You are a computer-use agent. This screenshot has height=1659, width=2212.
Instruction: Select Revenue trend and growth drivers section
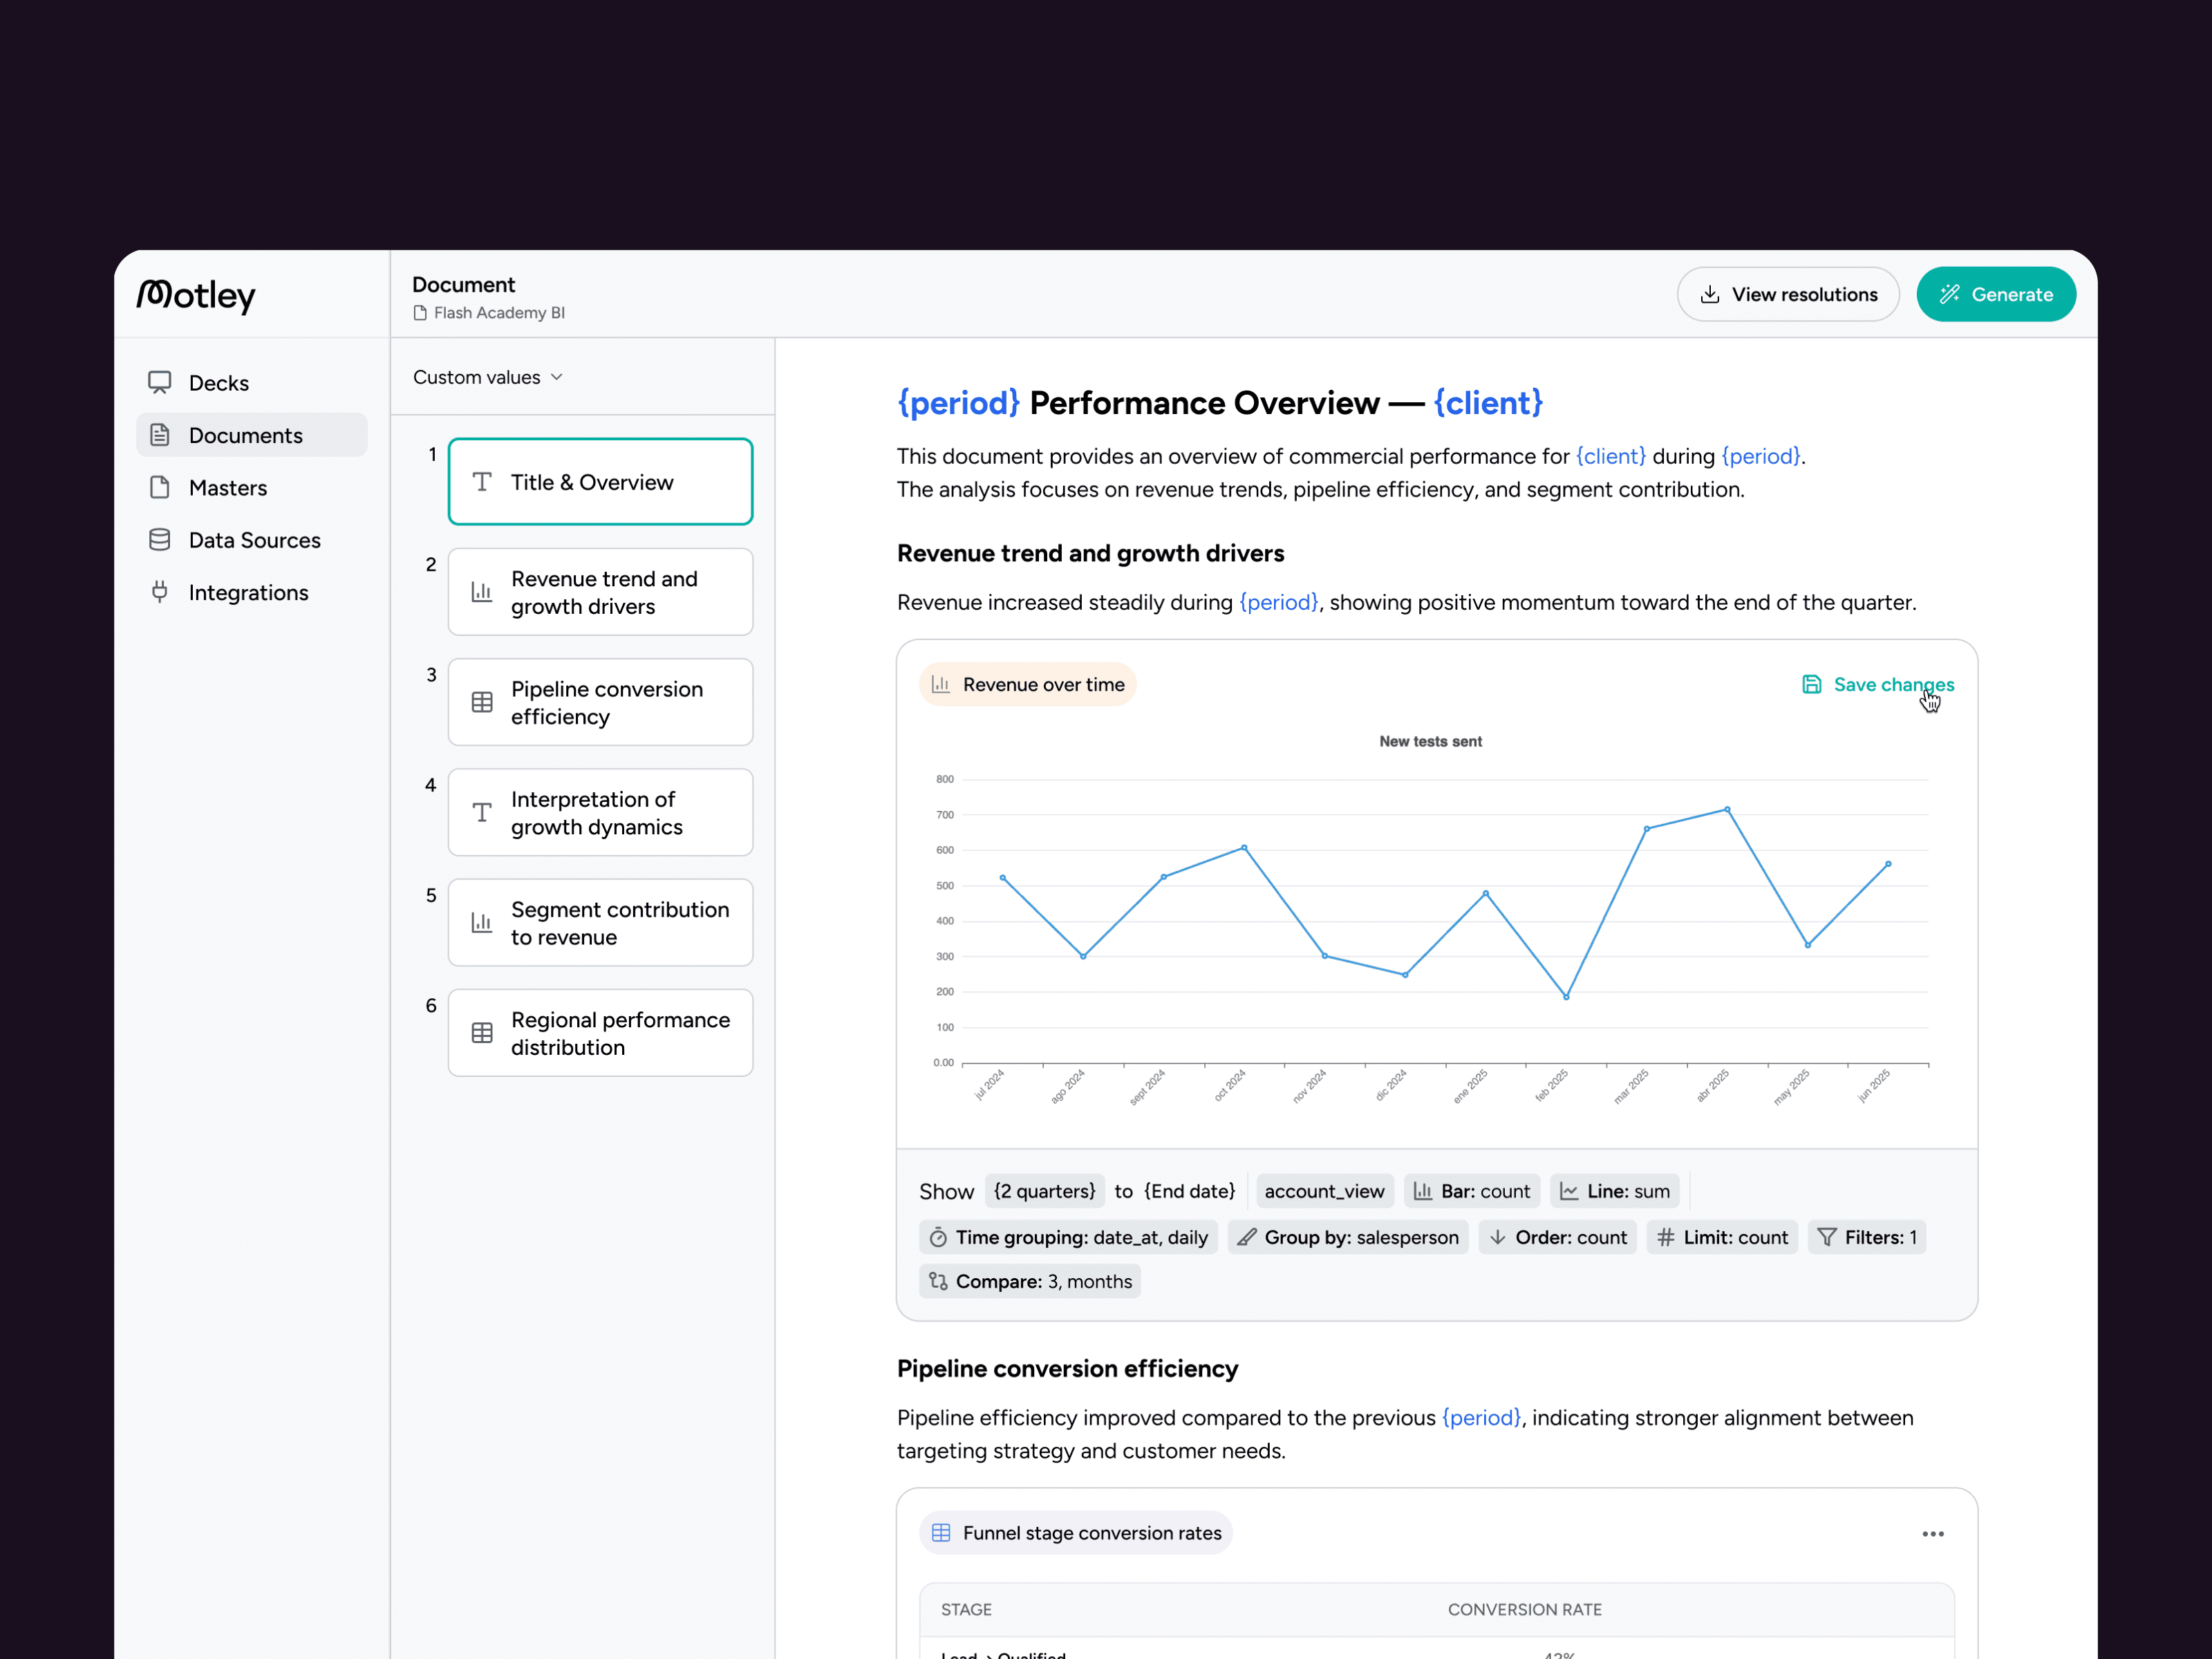tap(600, 592)
